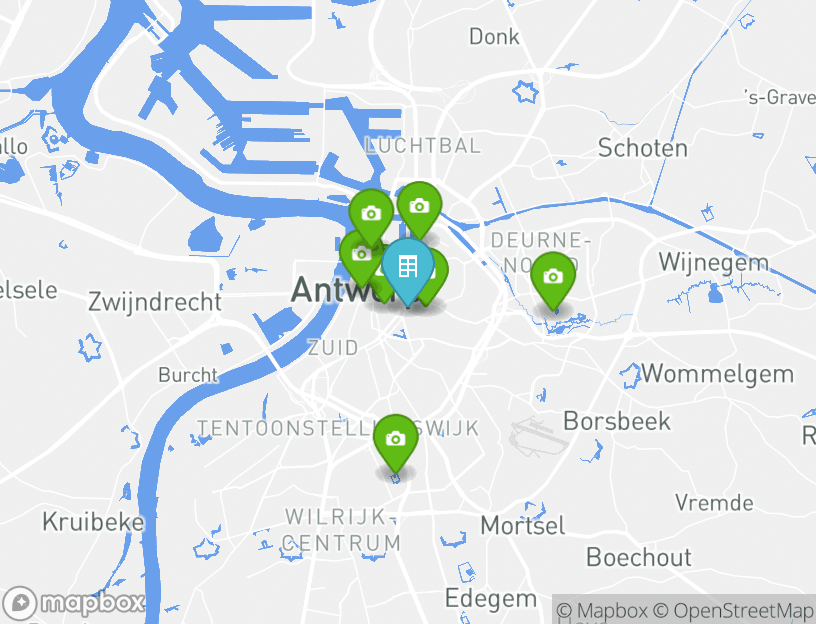Select the Wommelgem label on the map

(718, 374)
